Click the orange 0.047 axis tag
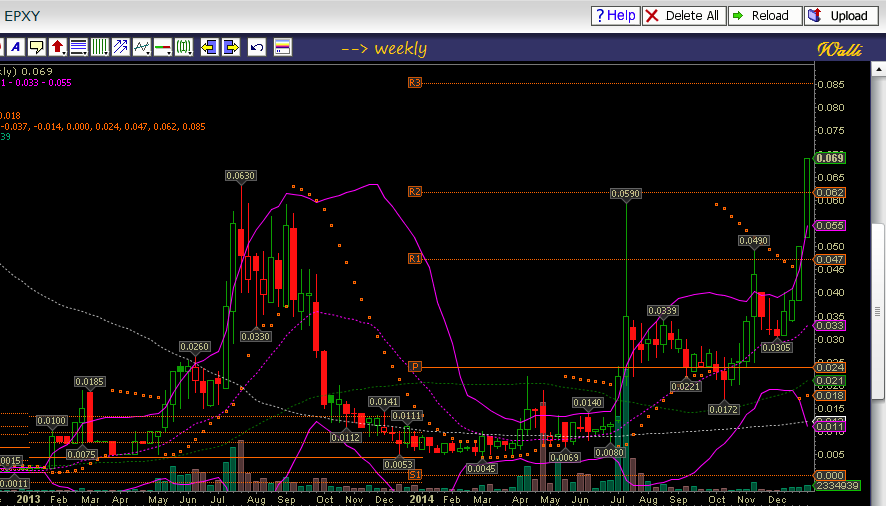 pos(829,260)
